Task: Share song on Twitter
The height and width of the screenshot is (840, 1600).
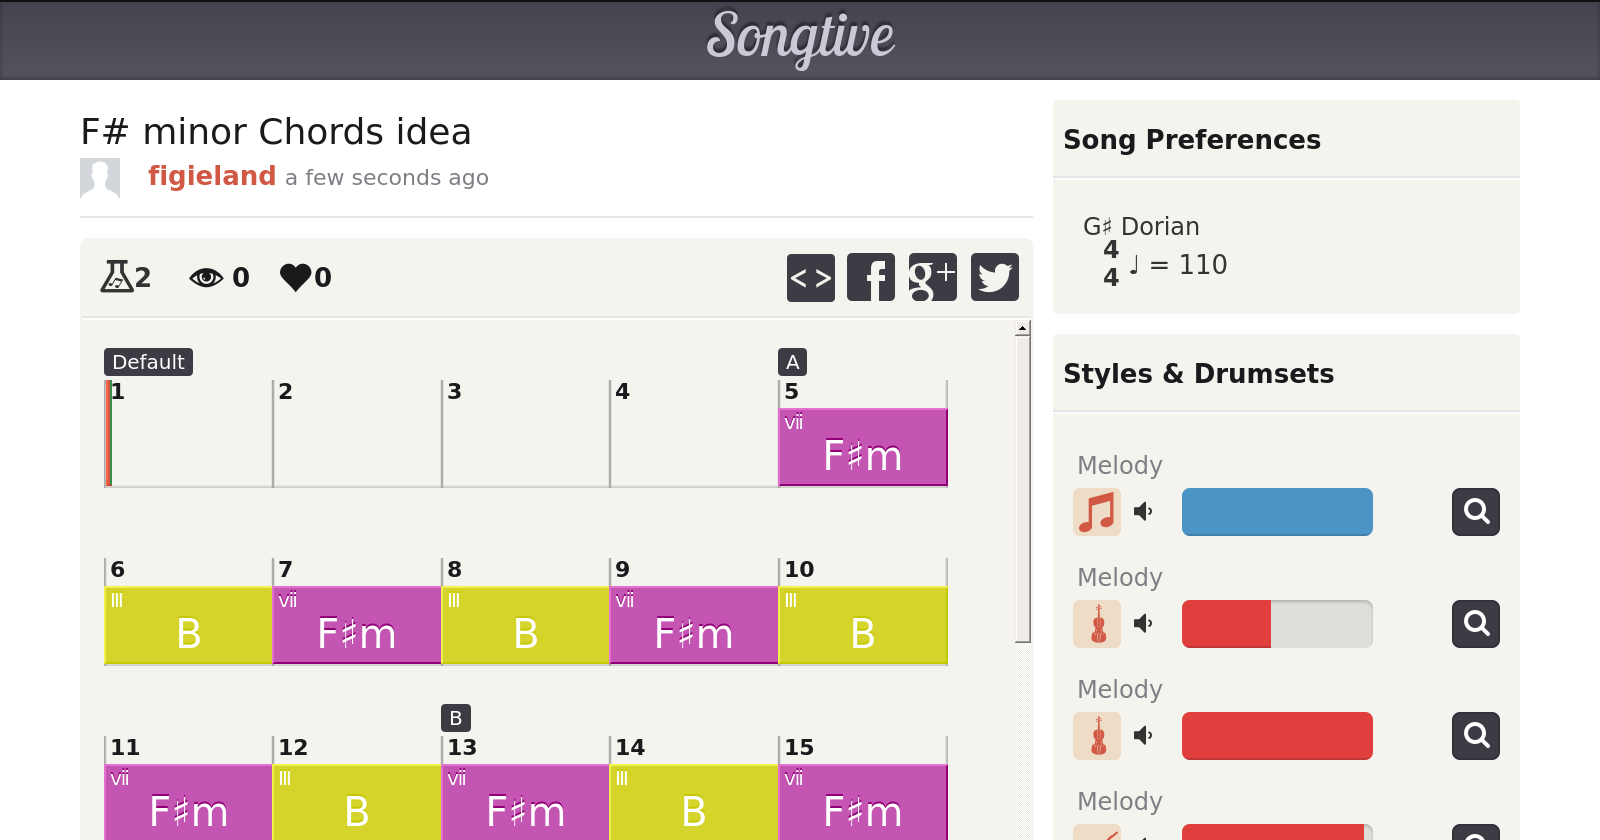Action: tap(995, 277)
